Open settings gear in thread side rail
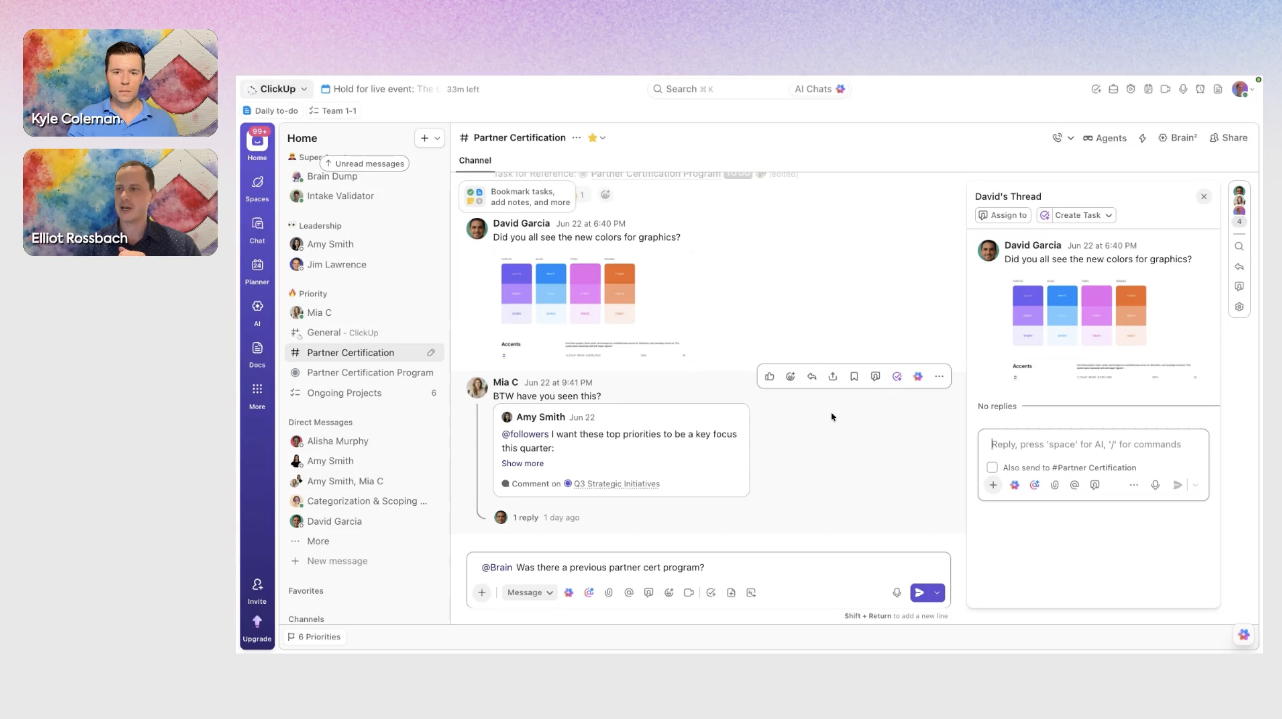The width and height of the screenshot is (1282, 719). pyautogui.click(x=1239, y=307)
